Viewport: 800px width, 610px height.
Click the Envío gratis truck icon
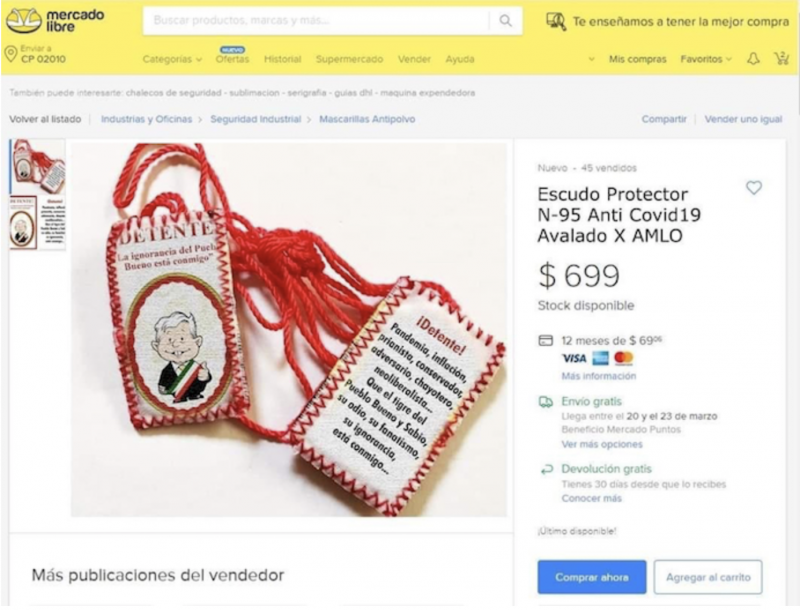pos(546,402)
